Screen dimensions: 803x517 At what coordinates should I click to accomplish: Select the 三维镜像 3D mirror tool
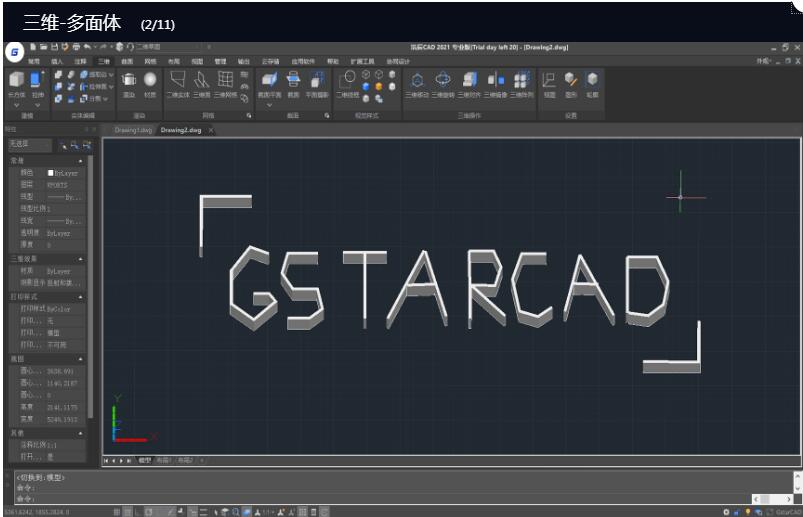coord(496,84)
